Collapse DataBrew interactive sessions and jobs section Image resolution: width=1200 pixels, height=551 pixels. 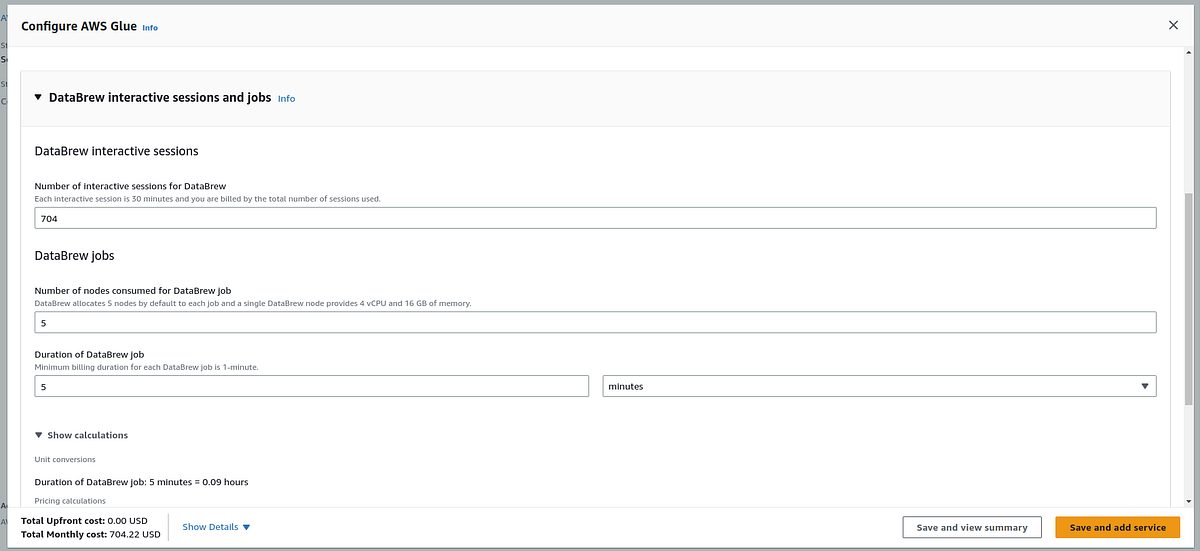[x=38, y=98]
